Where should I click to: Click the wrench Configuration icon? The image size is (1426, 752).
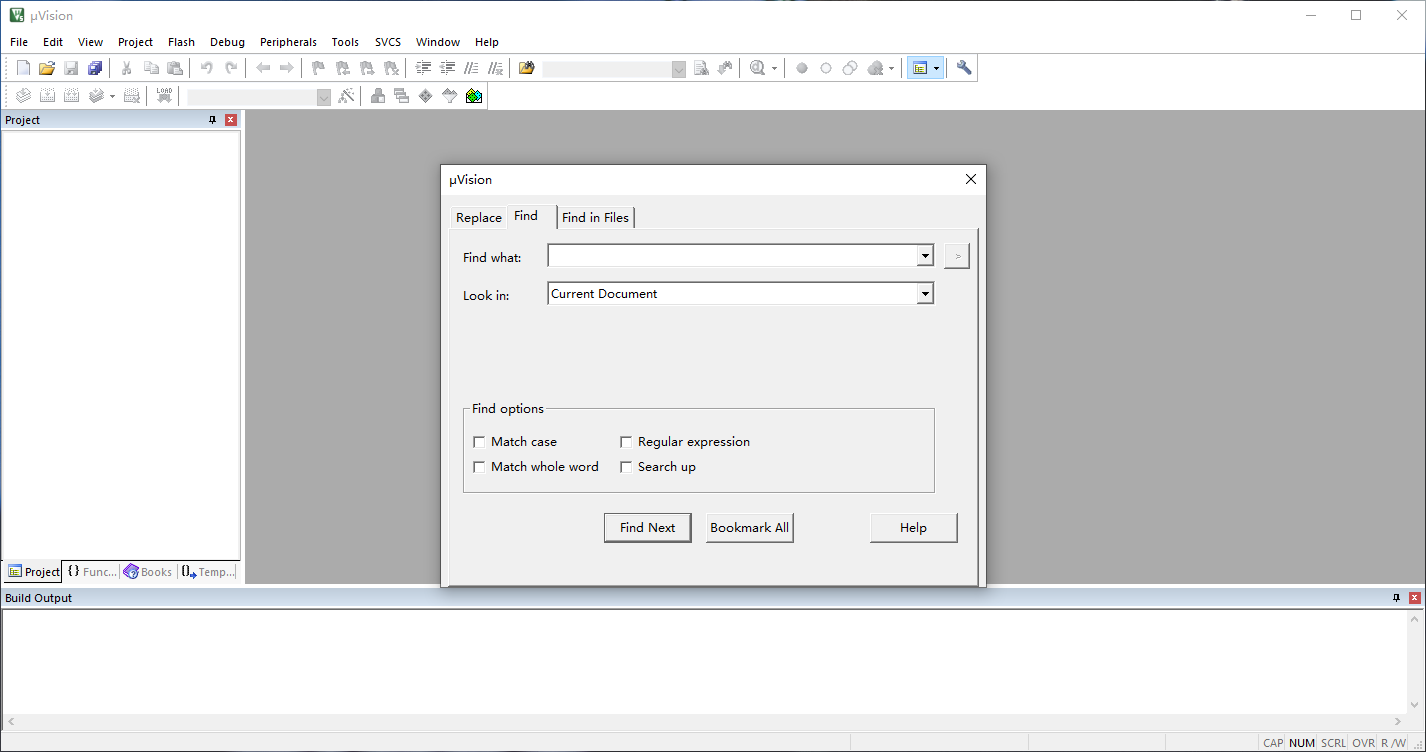964,68
